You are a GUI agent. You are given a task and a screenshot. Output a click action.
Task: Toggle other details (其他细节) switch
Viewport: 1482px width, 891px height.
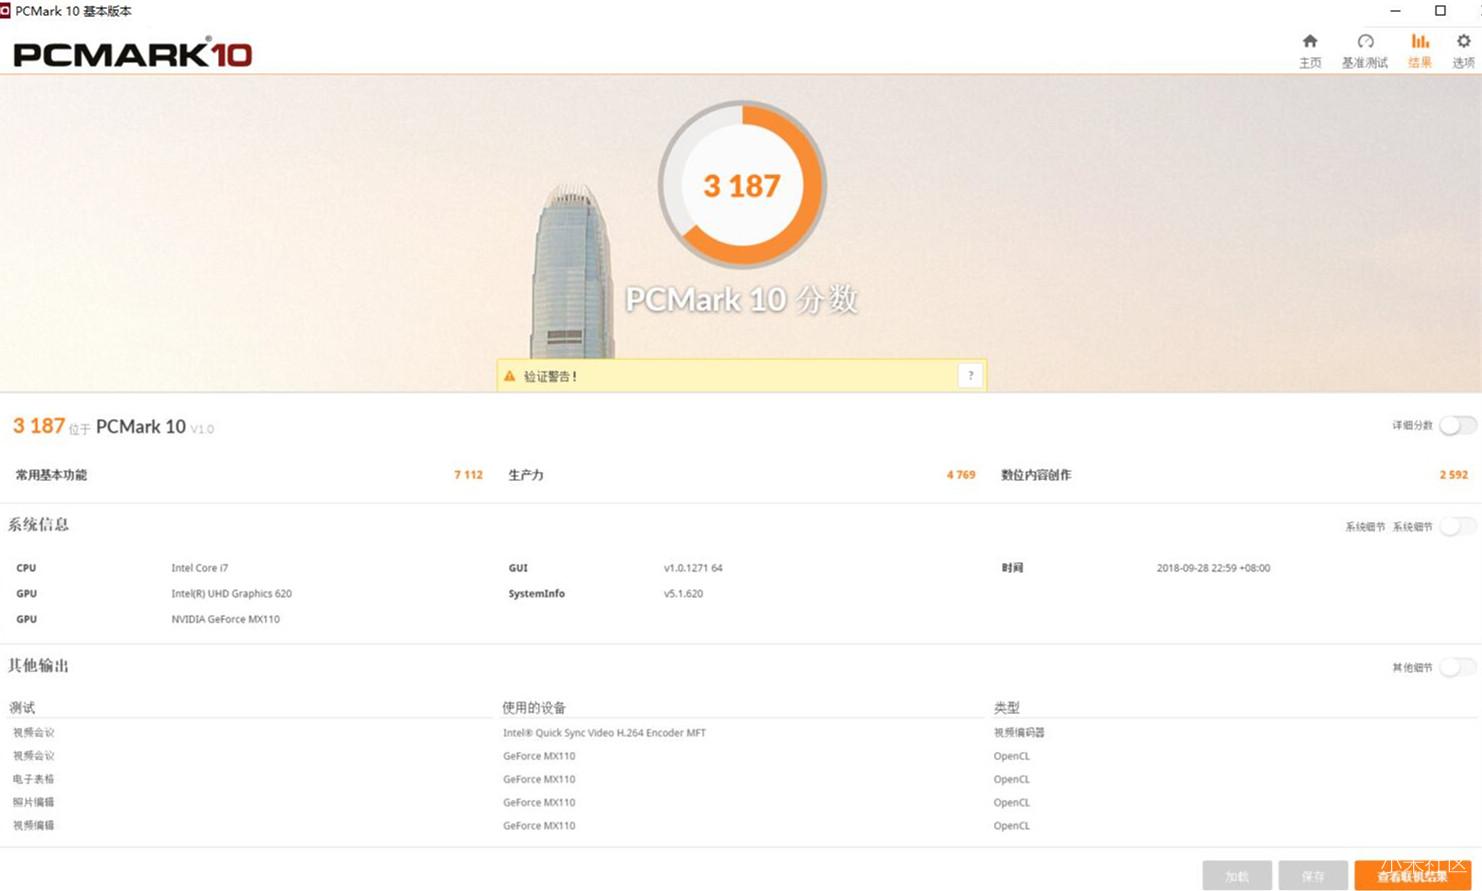(1458, 667)
